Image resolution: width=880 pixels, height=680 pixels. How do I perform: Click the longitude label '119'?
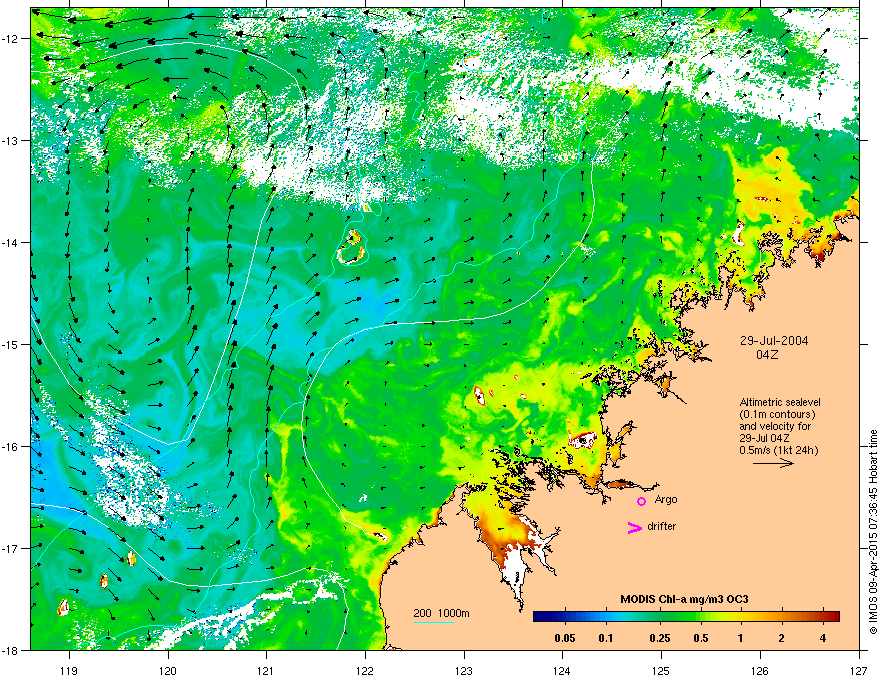click(69, 671)
